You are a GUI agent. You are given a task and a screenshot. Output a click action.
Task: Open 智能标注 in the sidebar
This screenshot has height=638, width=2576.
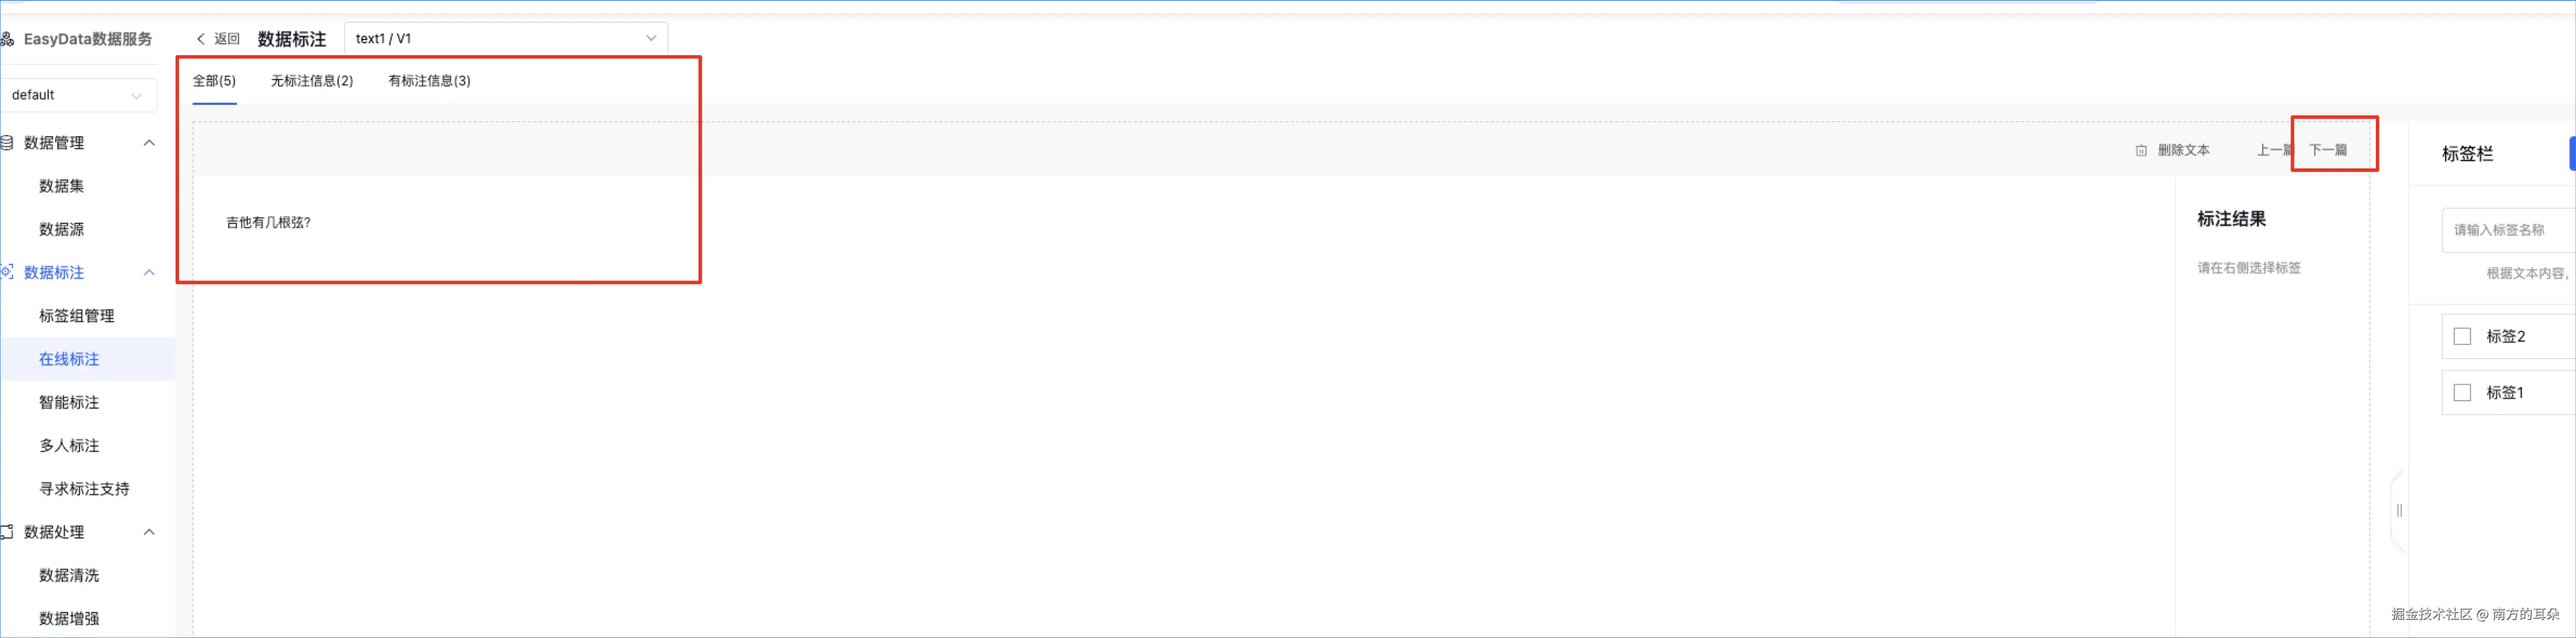69,402
